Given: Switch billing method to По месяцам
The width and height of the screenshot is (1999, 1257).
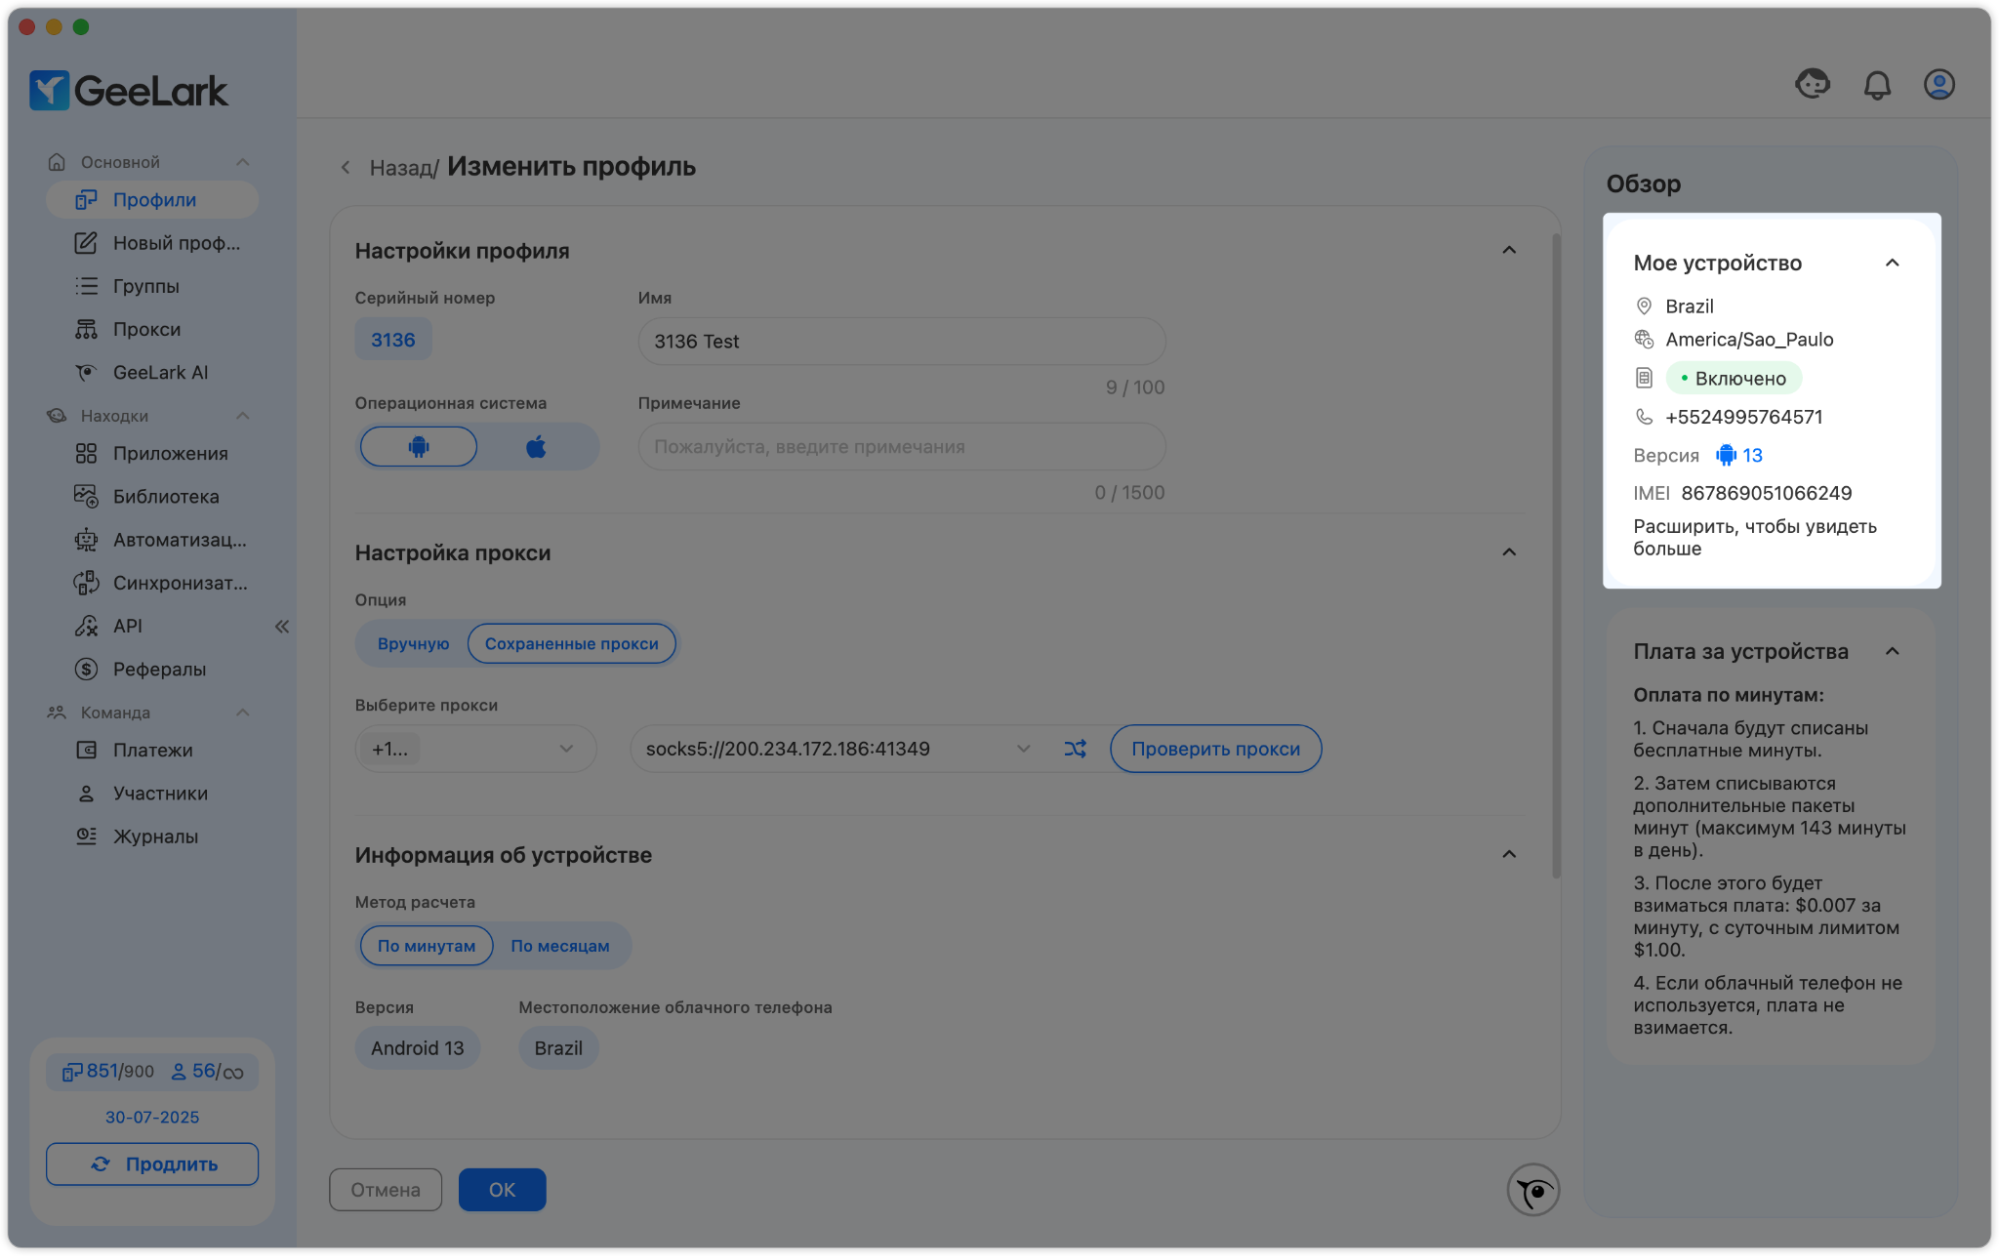Looking at the screenshot, I should [559, 945].
